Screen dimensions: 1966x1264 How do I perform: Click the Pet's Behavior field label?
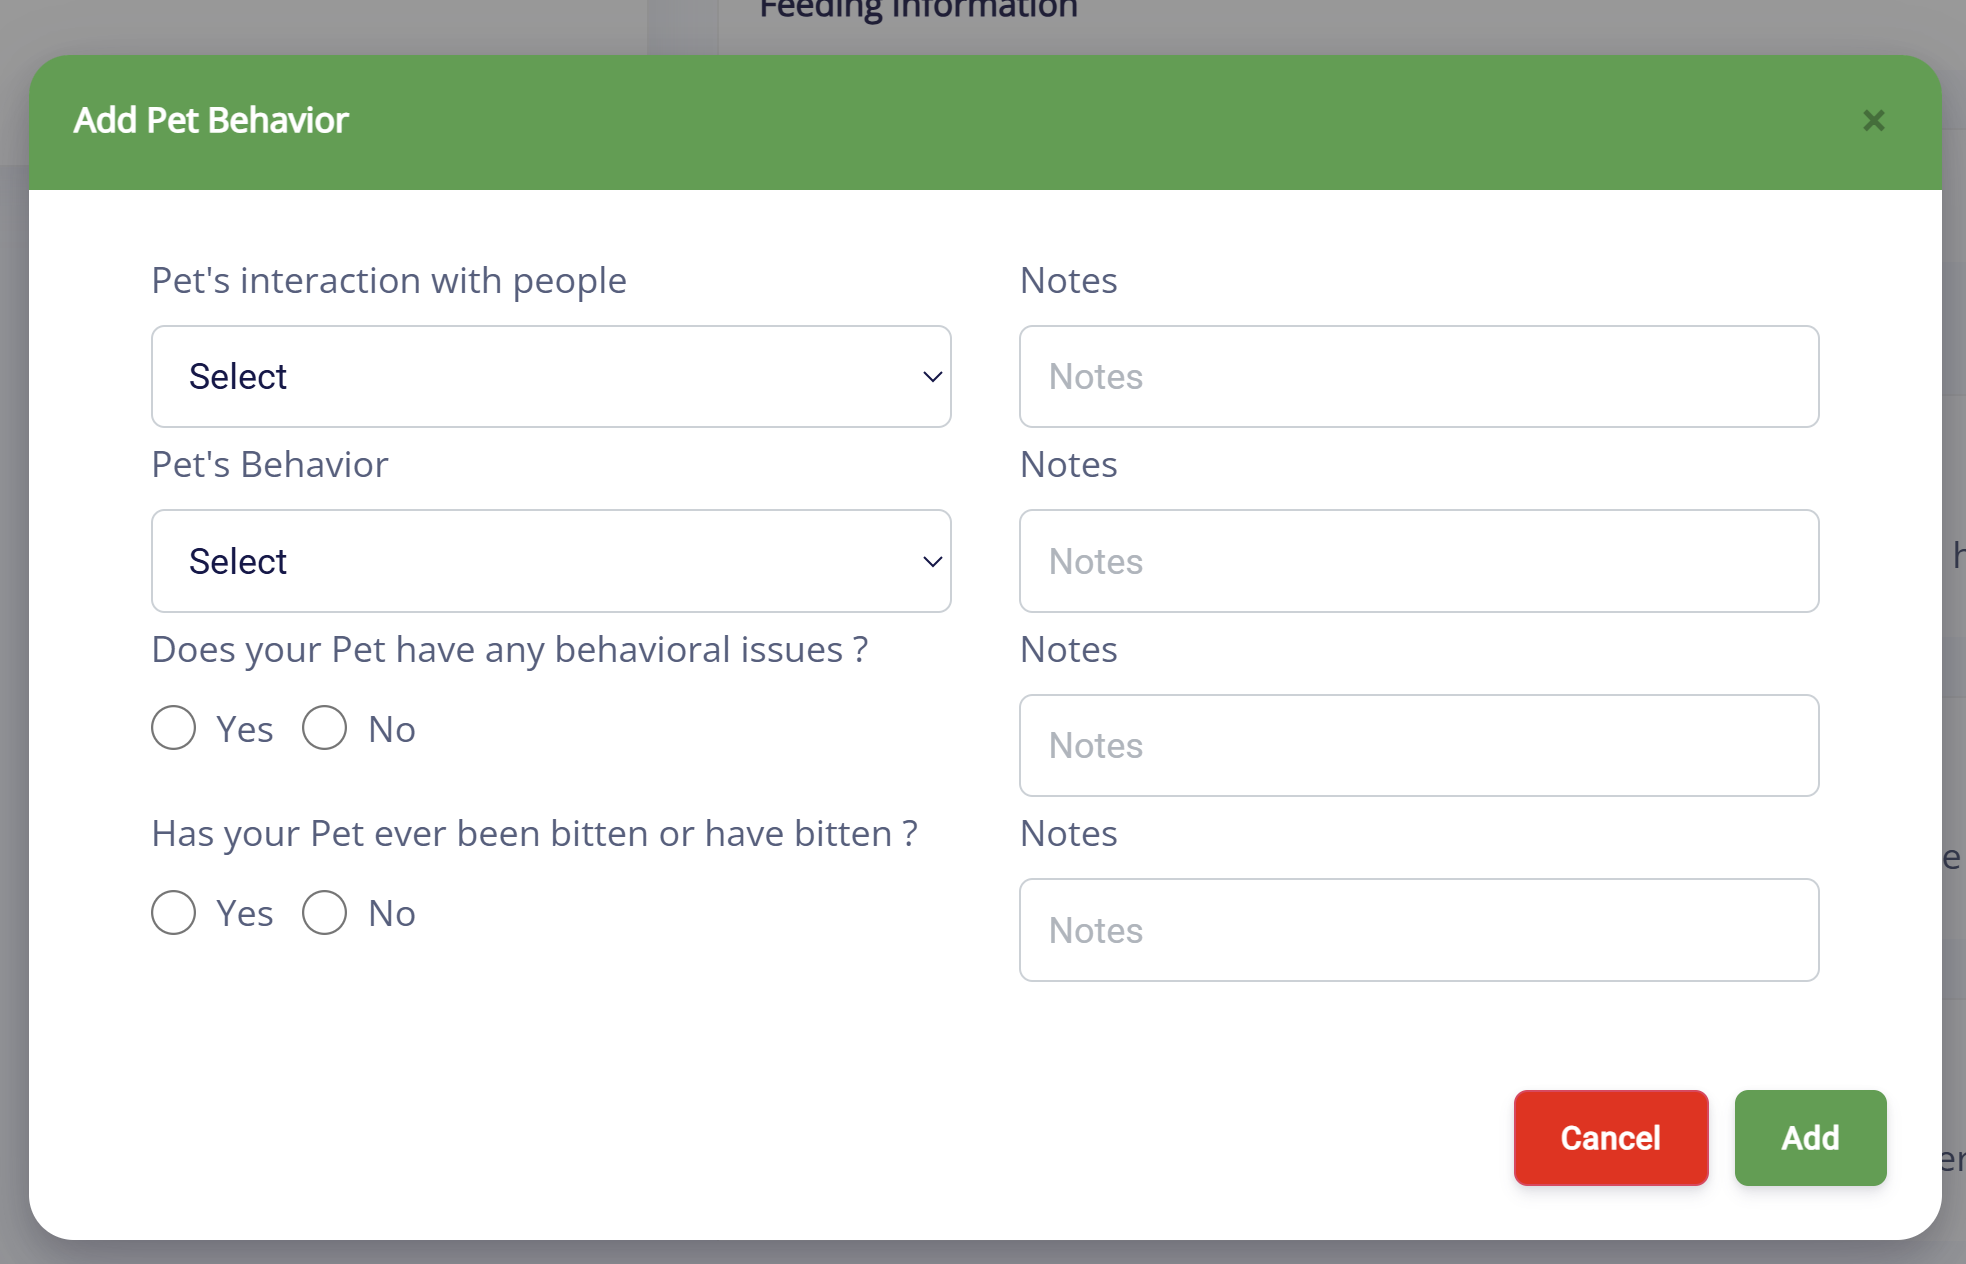[270, 465]
